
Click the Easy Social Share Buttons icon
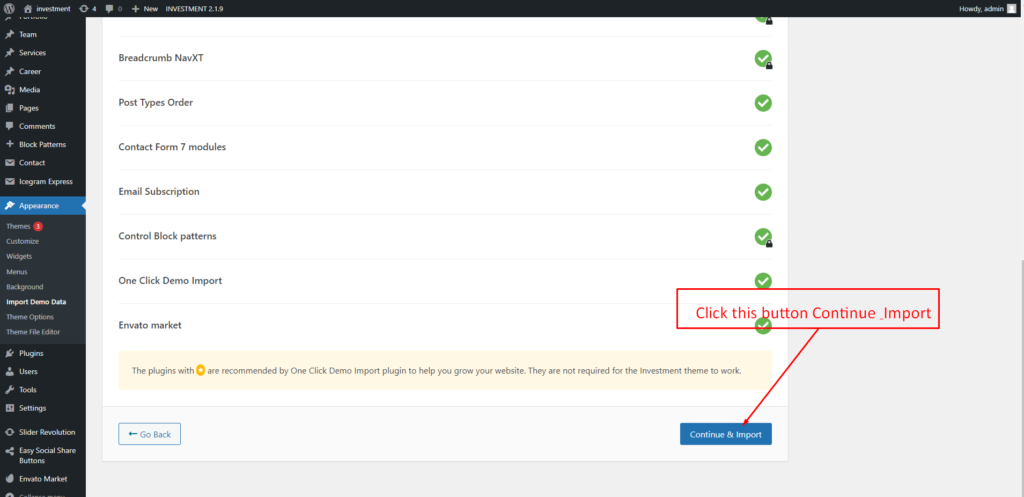pos(10,451)
